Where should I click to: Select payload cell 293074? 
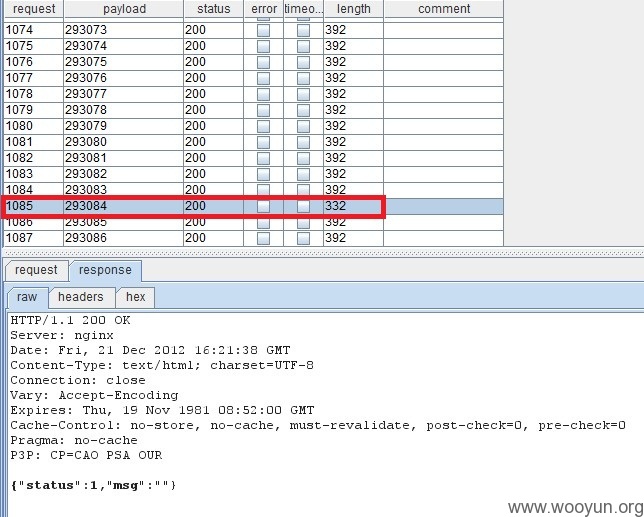point(124,46)
